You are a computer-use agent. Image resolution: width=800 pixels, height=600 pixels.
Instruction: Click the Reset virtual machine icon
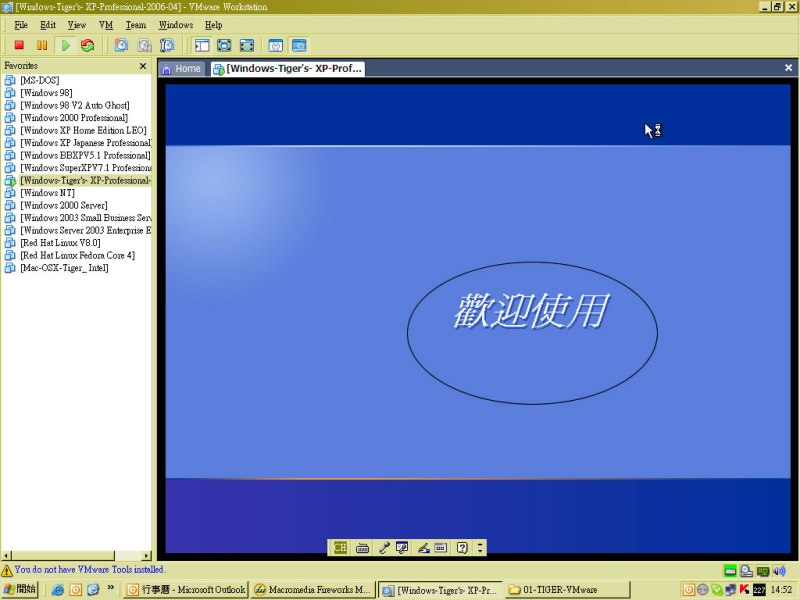(88, 45)
